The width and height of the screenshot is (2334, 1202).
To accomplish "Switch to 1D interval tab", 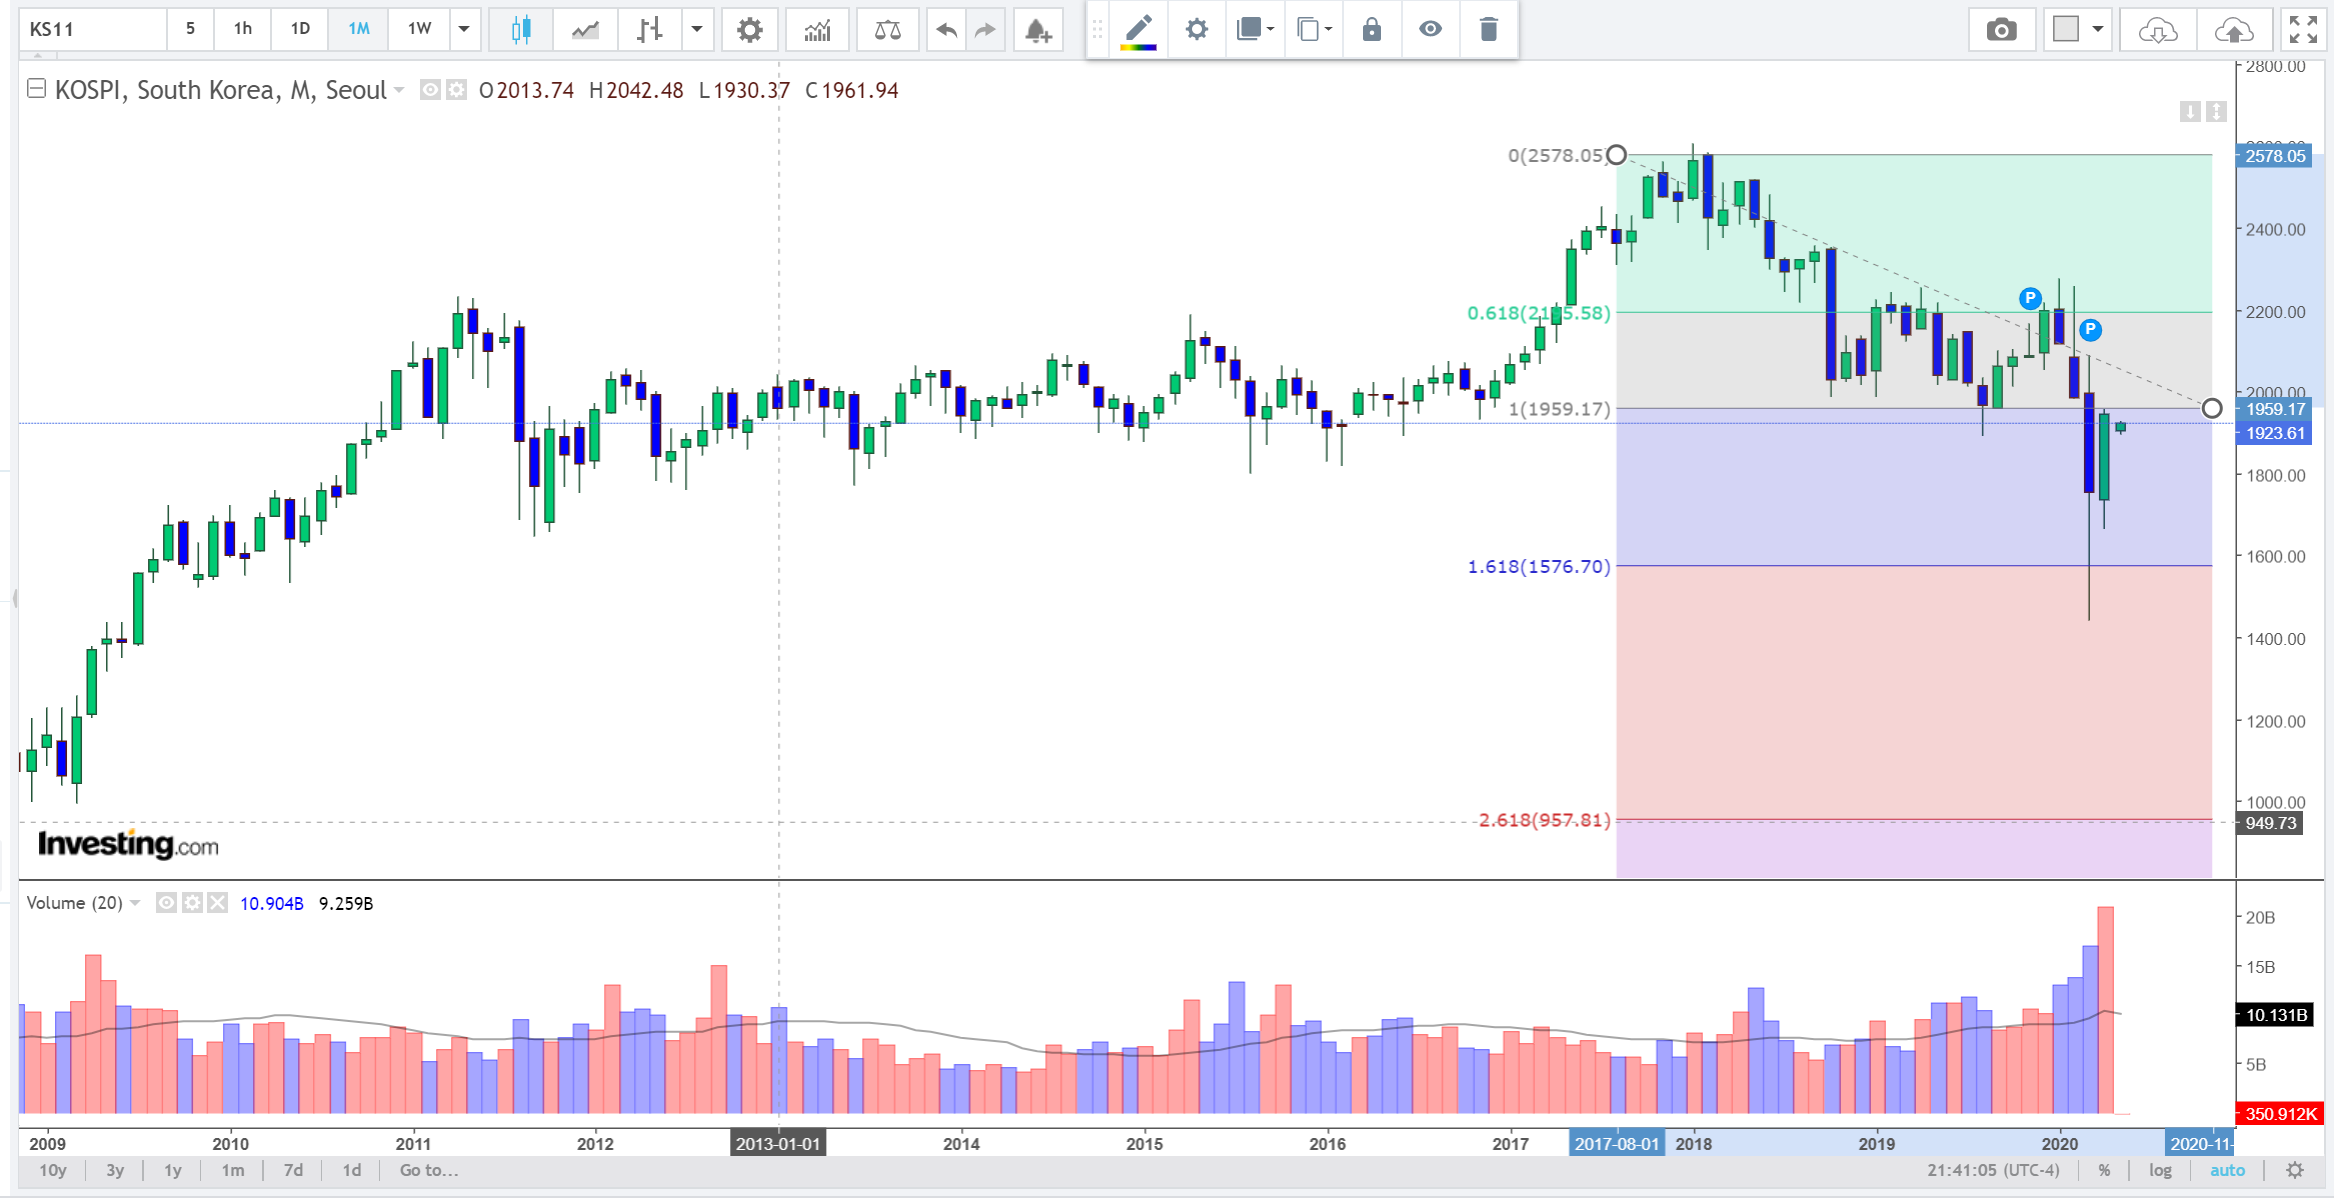I will (x=300, y=29).
